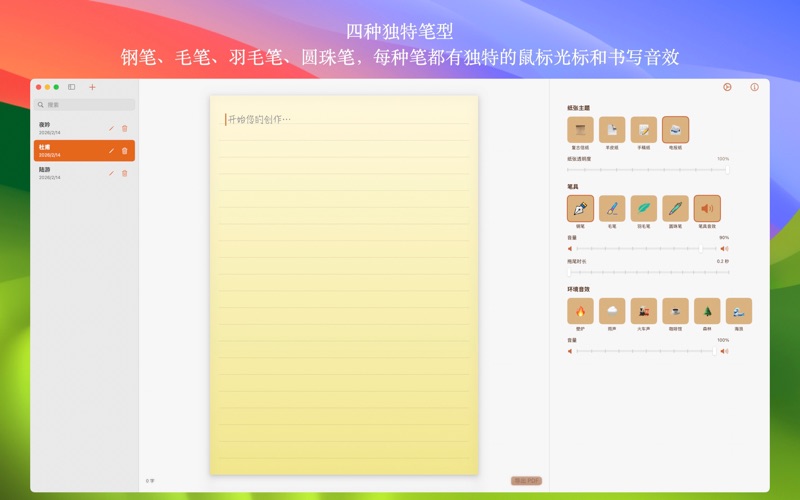This screenshot has width=800, height=500.
Task: Toggle the 森林 forest ambient sound
Action: coord(707,311)
